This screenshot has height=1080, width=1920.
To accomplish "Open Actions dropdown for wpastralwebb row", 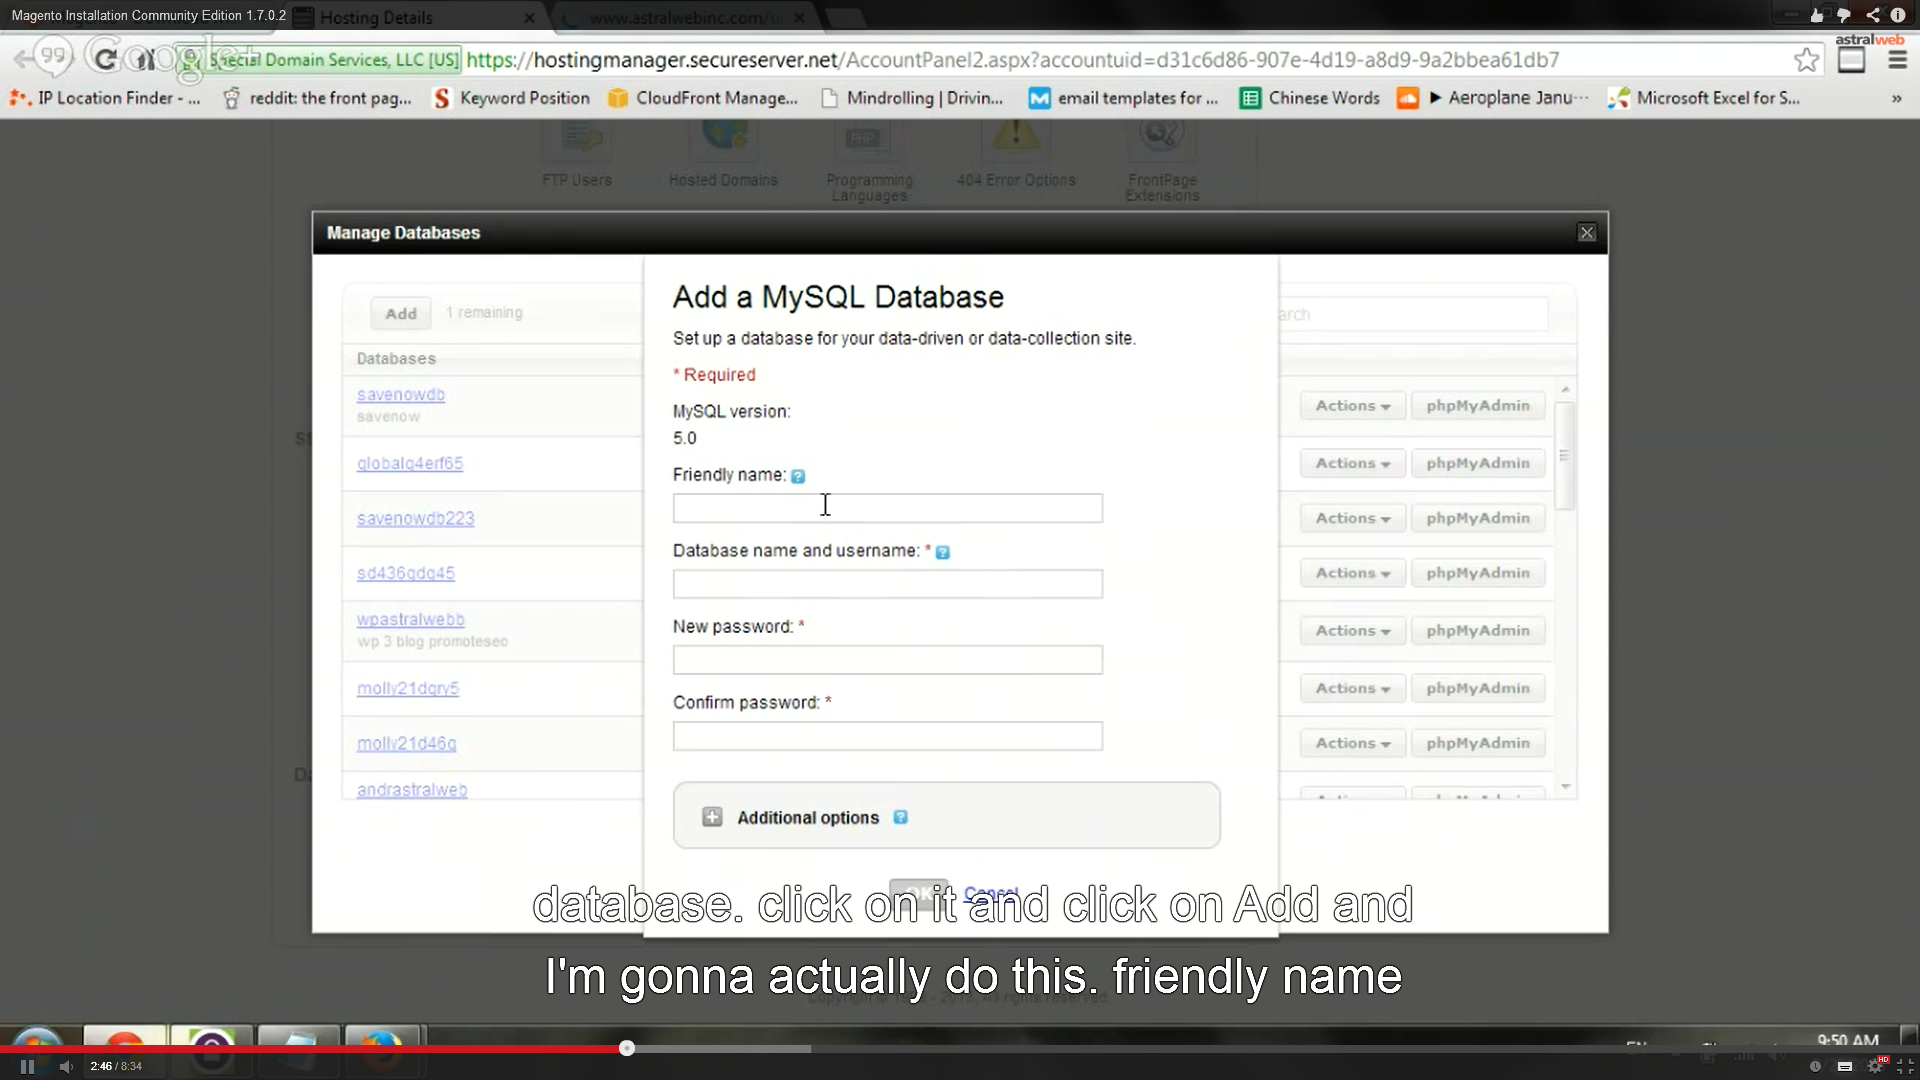I will [1352, 631].
